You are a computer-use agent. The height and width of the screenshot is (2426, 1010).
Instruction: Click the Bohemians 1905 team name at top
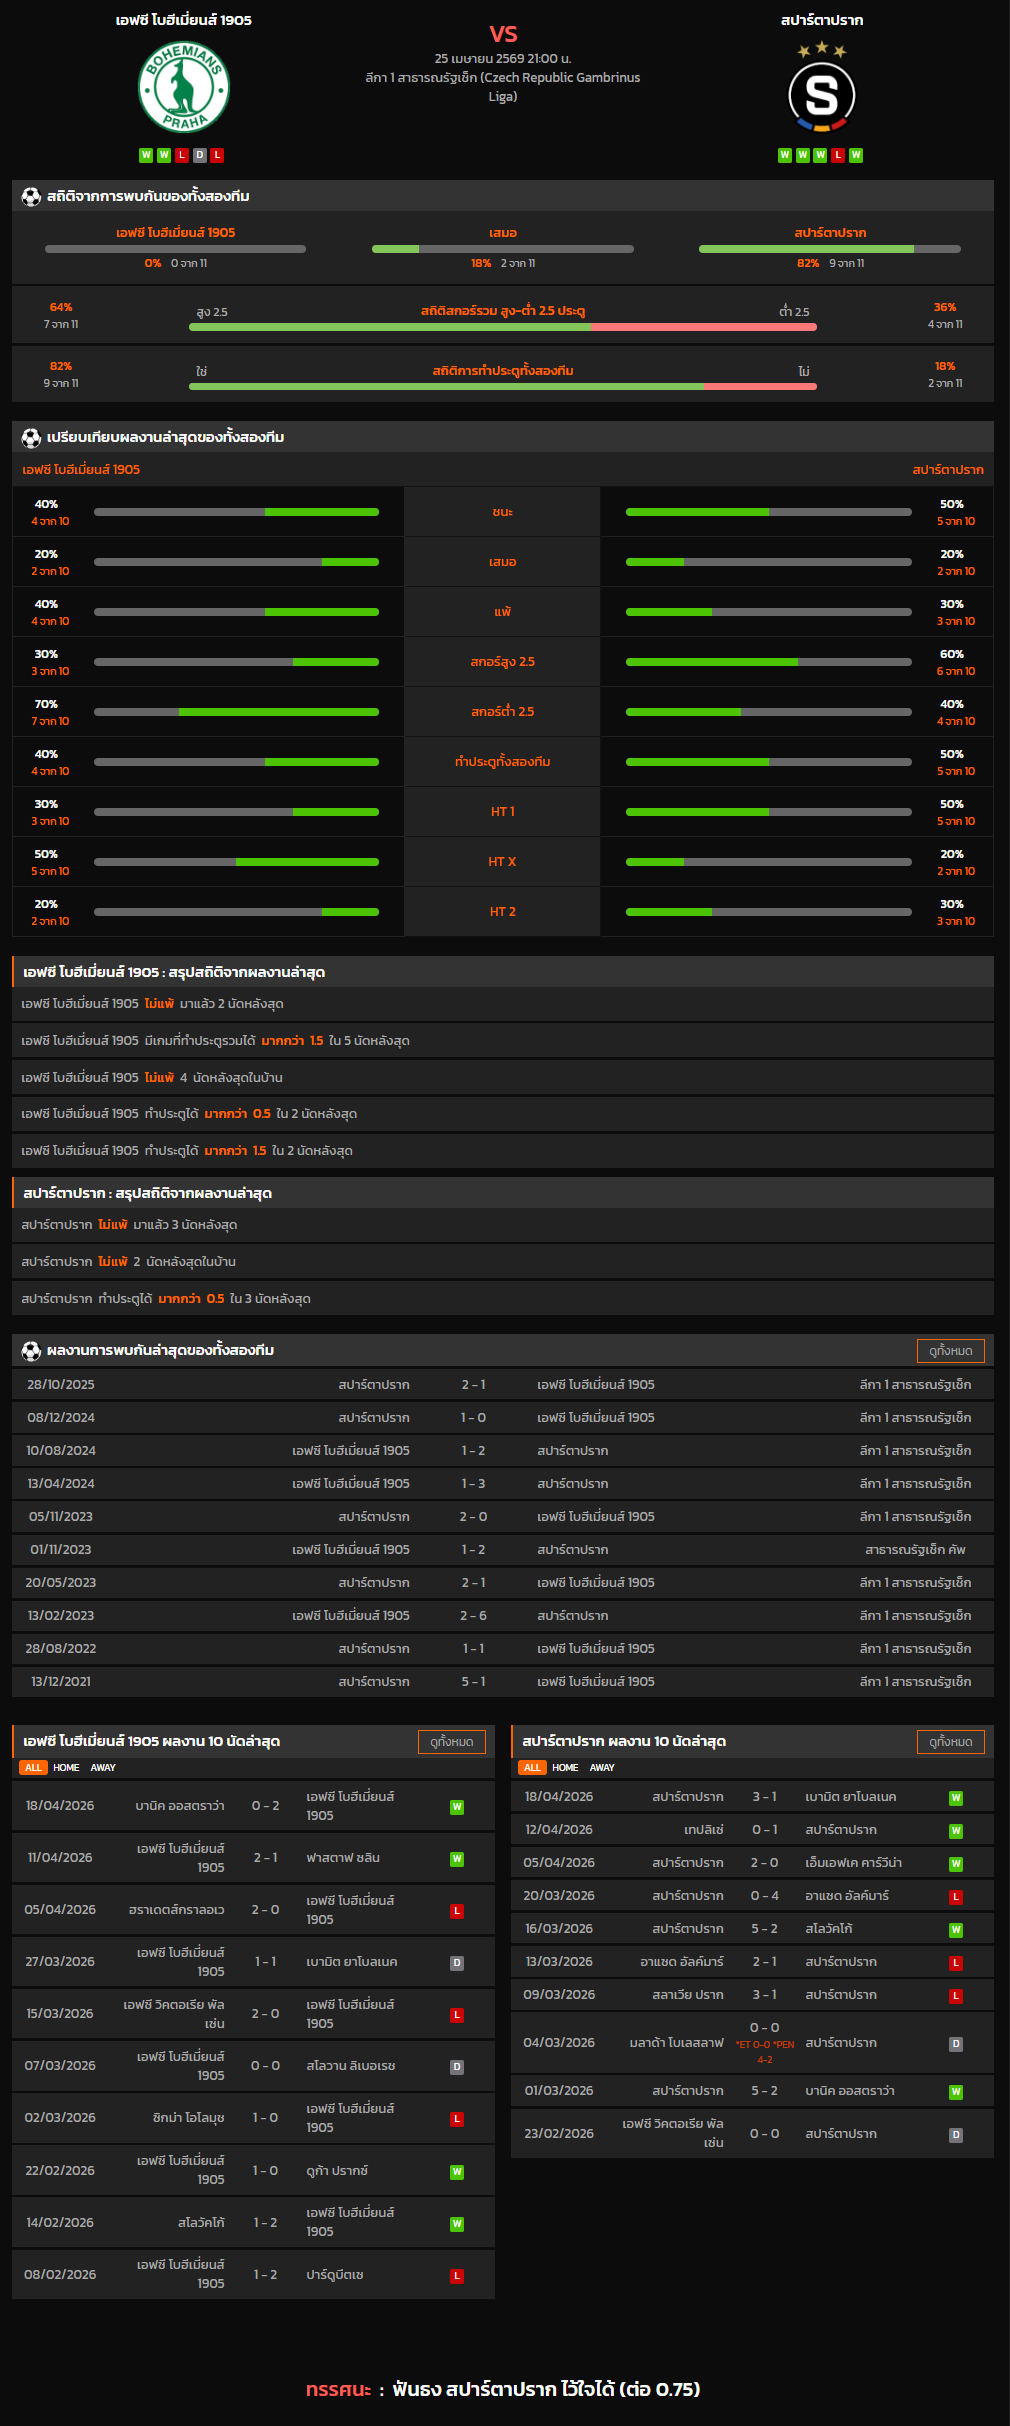[x=184, y=20]
